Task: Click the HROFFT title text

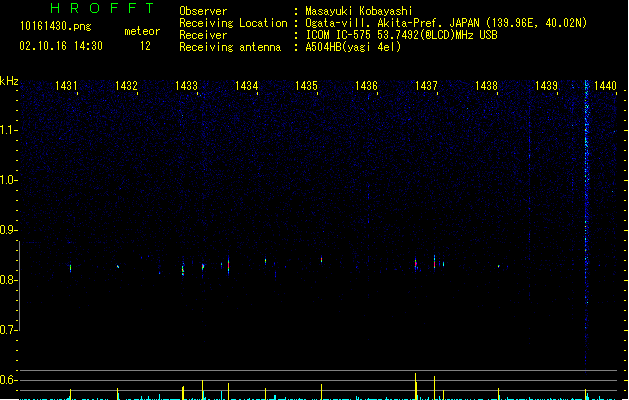Action: pos(102,8)
